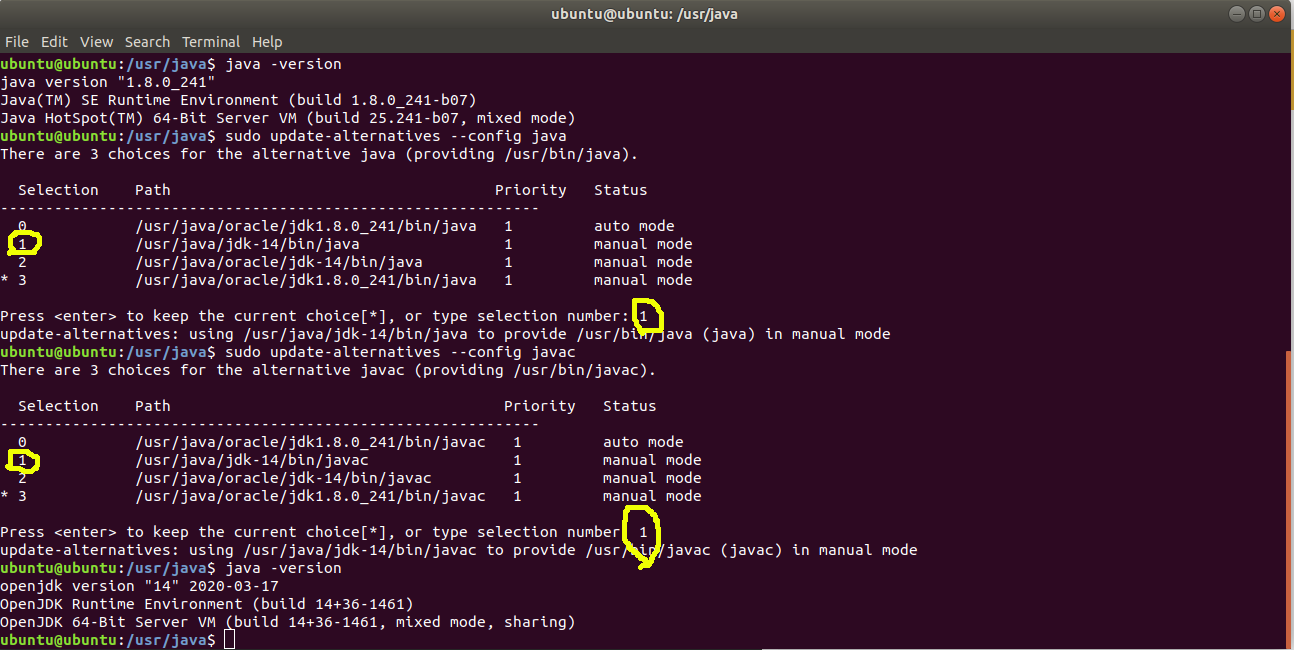Open the View menu
The image size is (1294, 650).
coord(97,42)
